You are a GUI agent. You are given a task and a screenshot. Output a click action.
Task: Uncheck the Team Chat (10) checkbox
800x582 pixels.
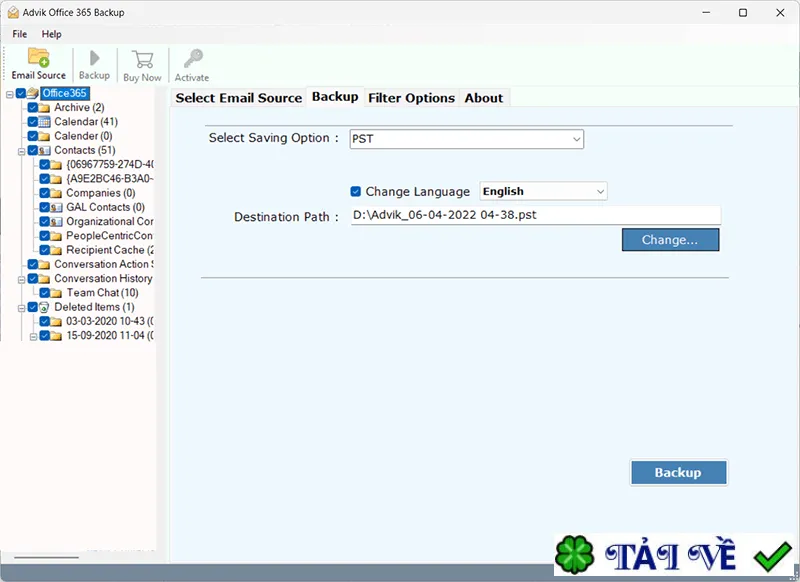pyautogui.click(x=44, y=293)
